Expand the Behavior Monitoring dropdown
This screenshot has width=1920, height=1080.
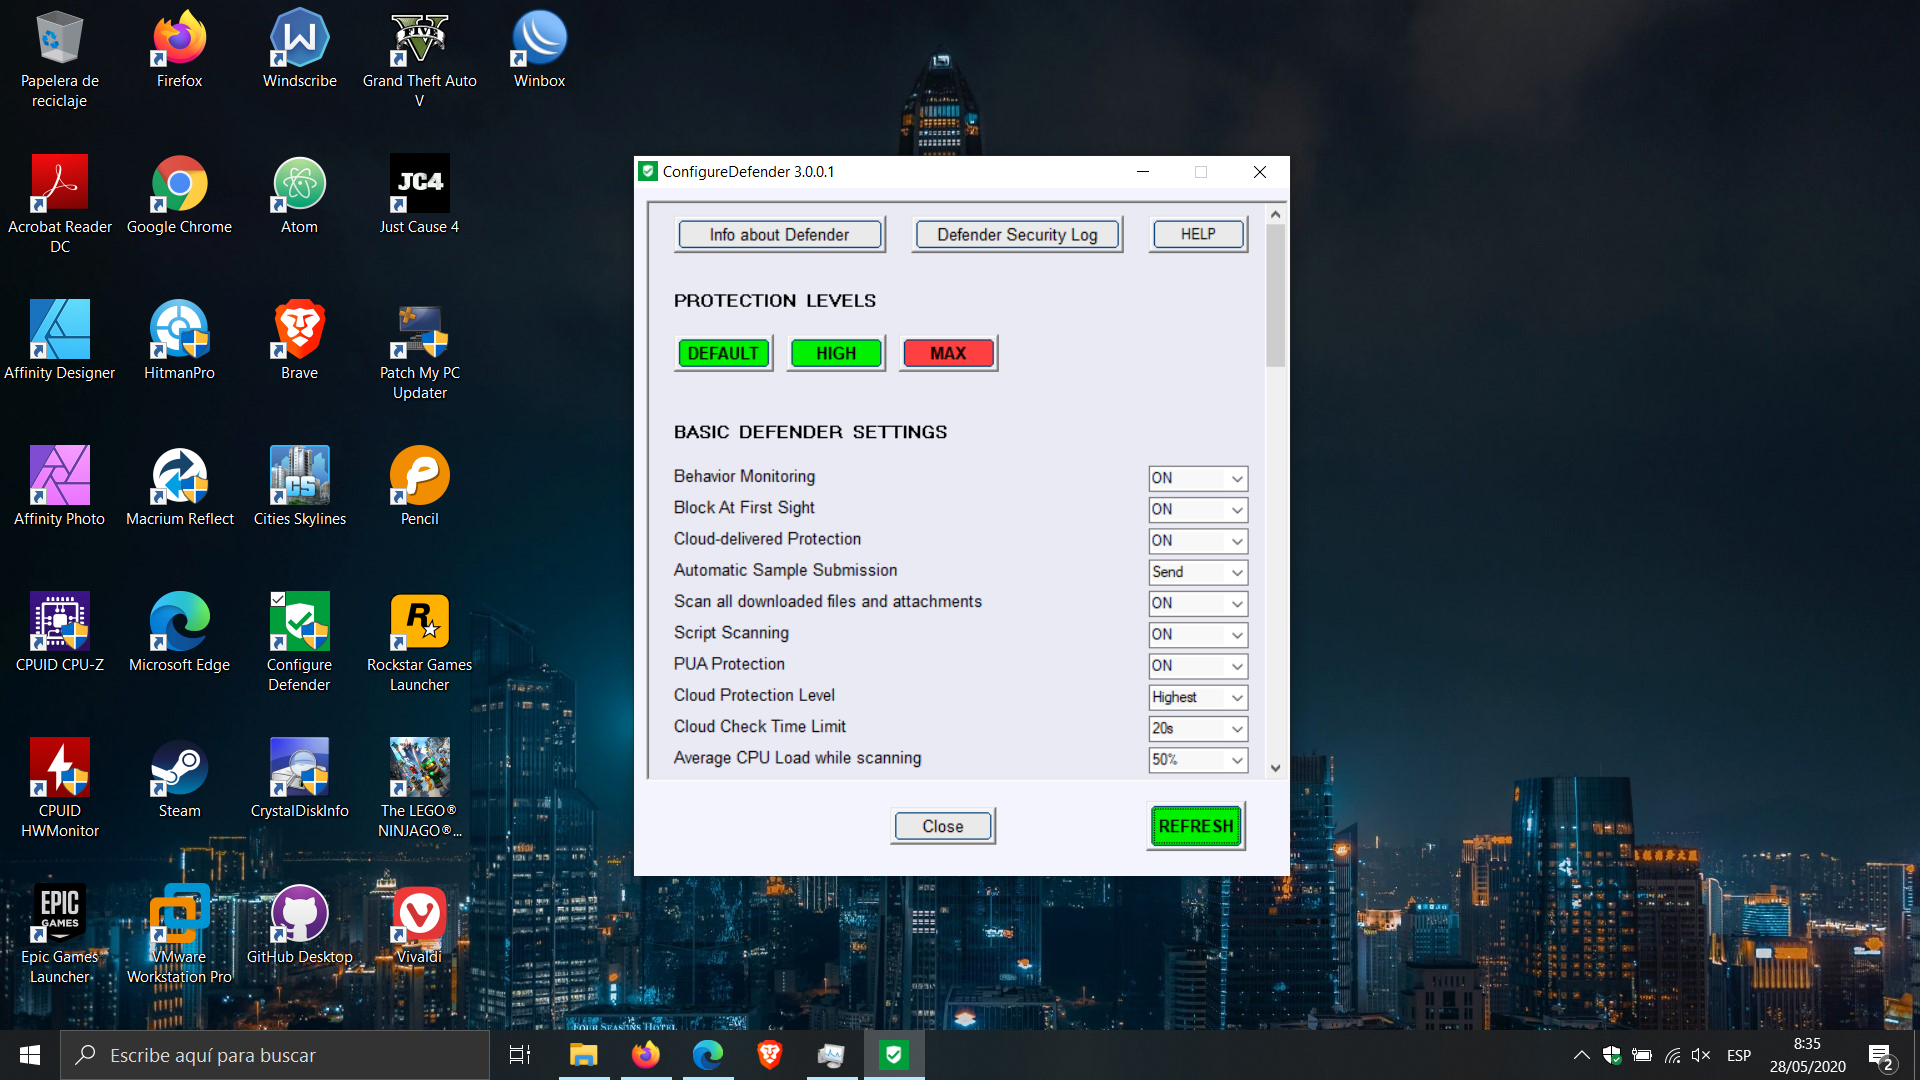tap(1197, 479)
